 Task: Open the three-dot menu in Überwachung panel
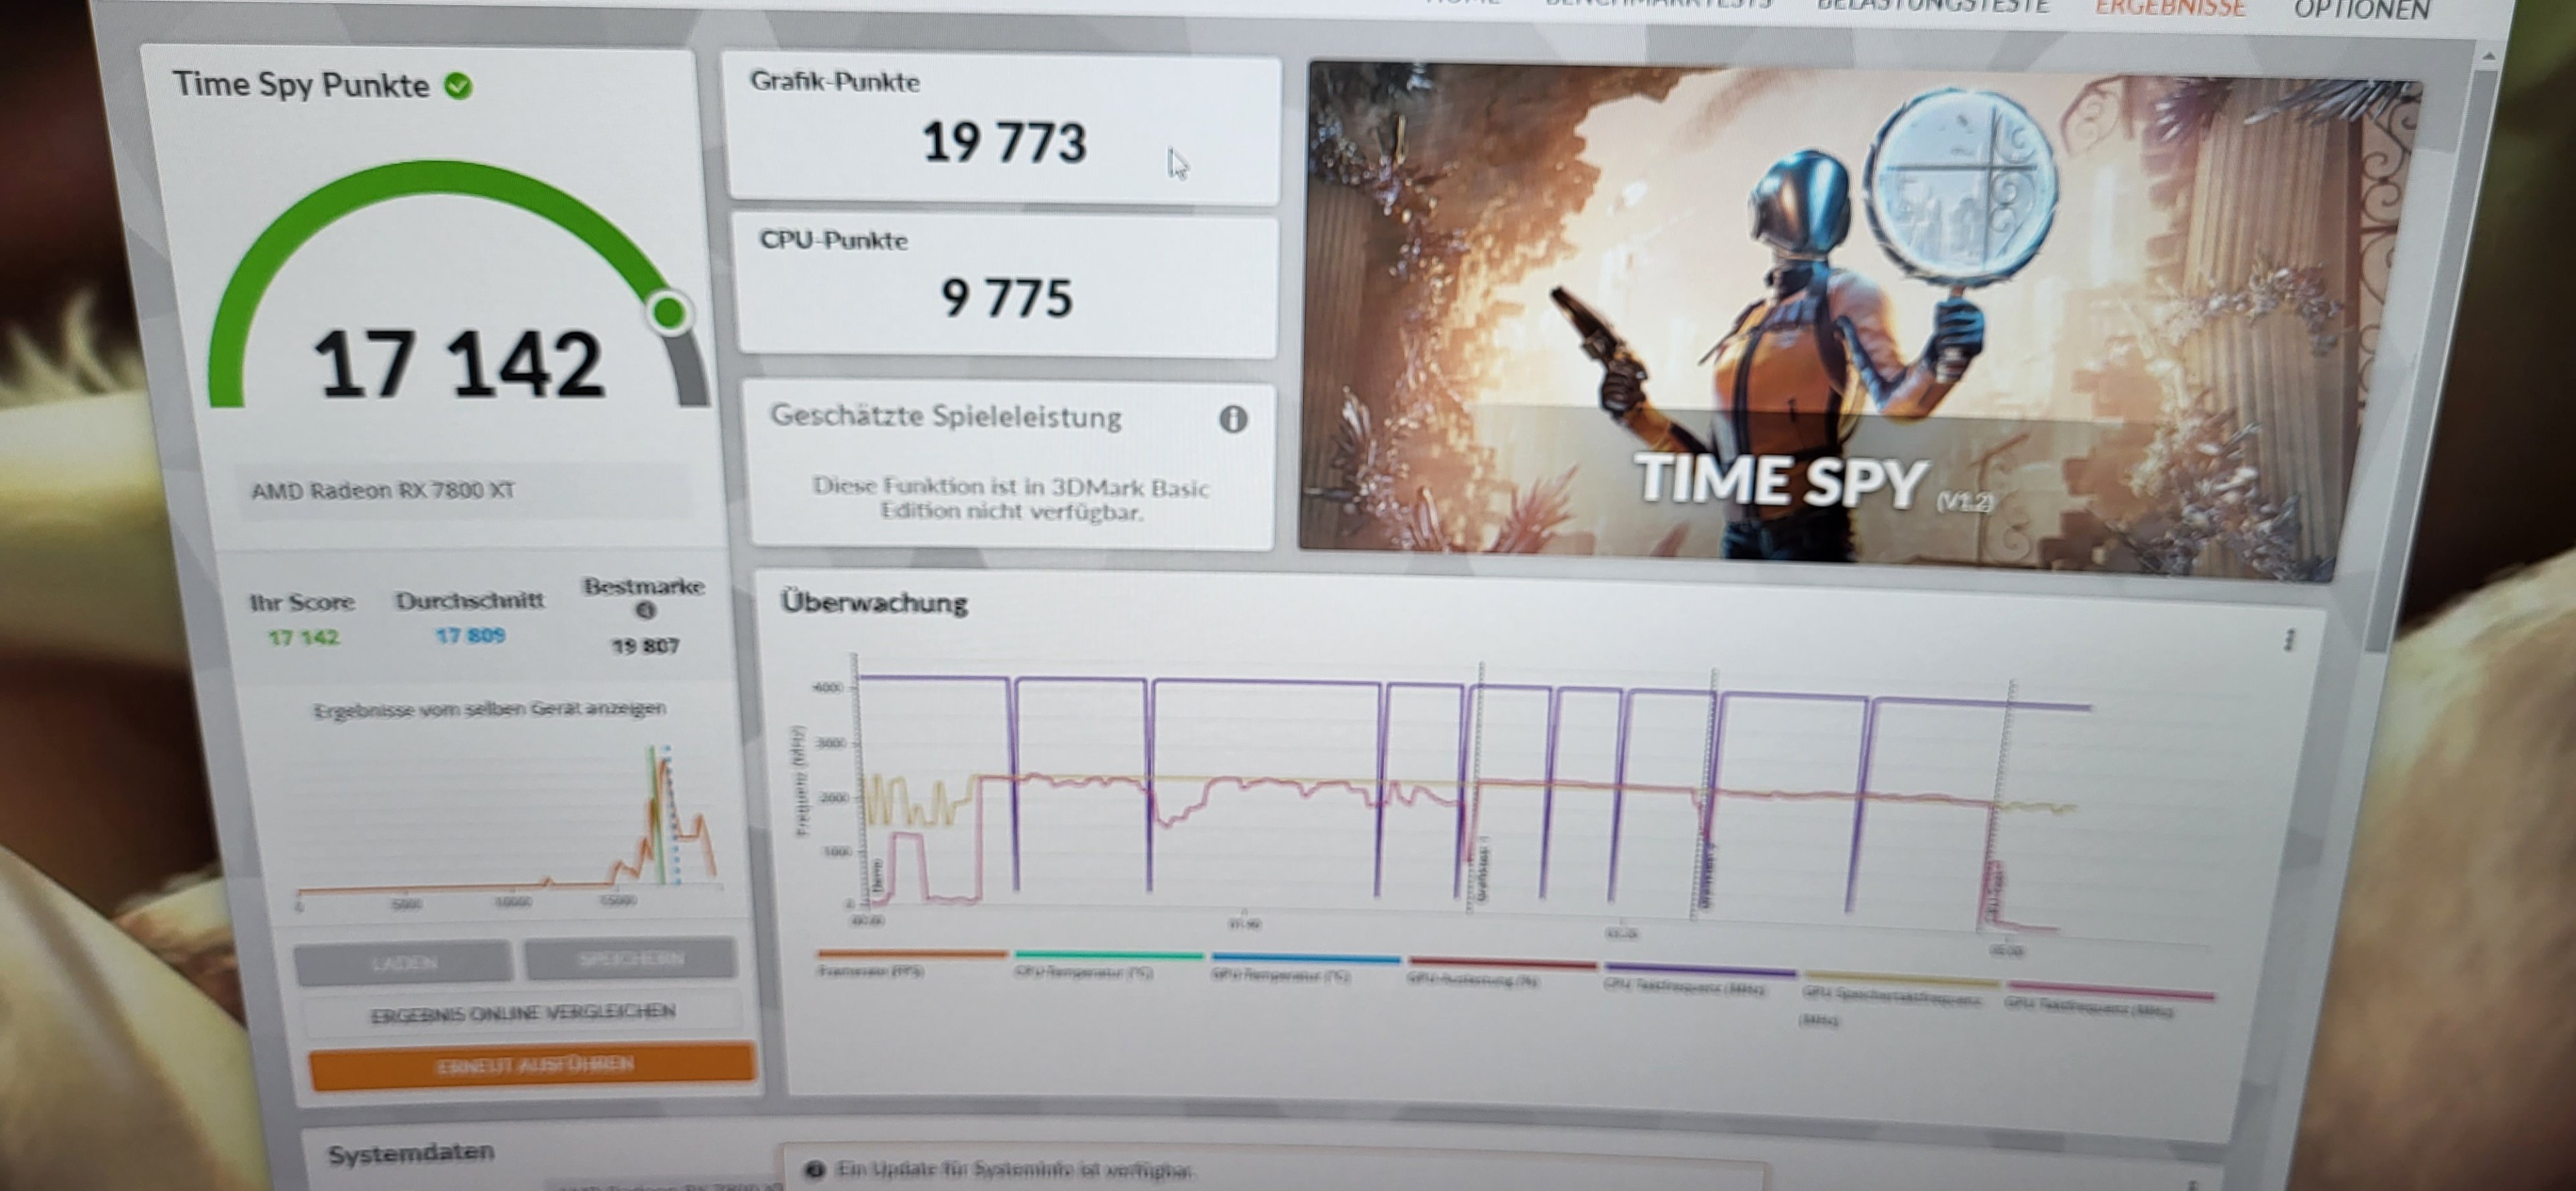coord(2289,640)
